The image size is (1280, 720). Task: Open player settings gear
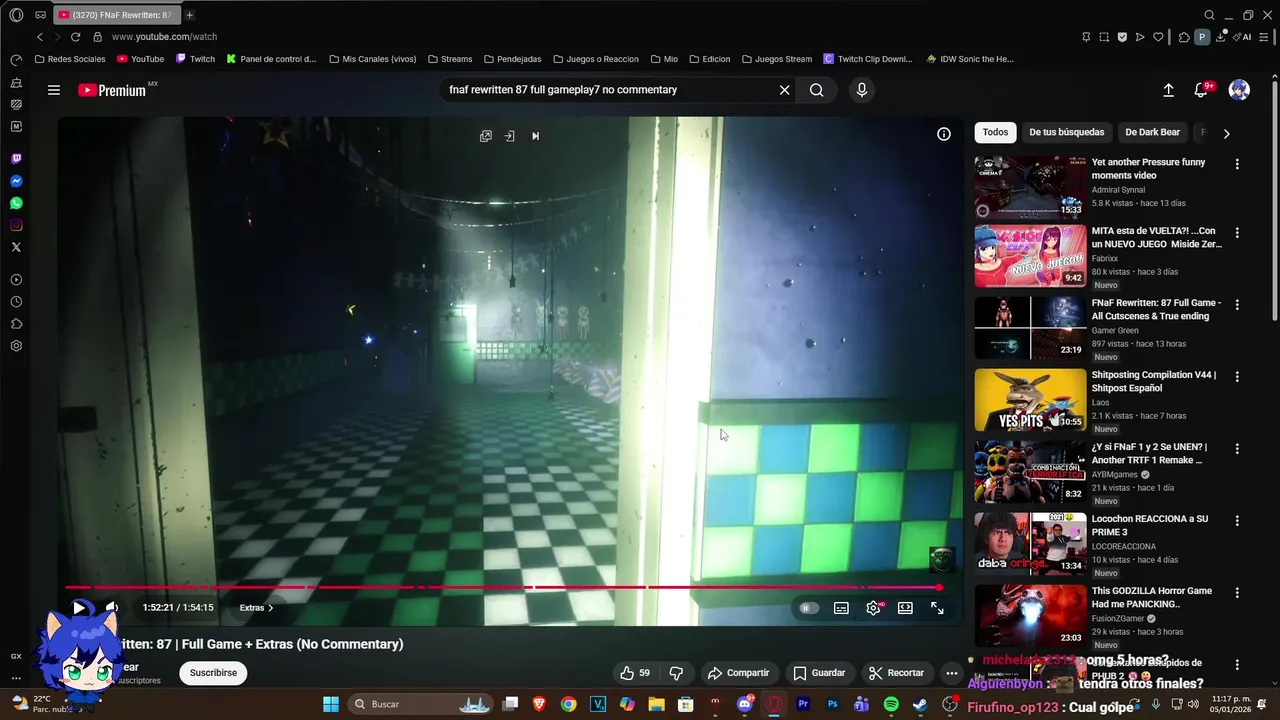(x=873, y=608)
